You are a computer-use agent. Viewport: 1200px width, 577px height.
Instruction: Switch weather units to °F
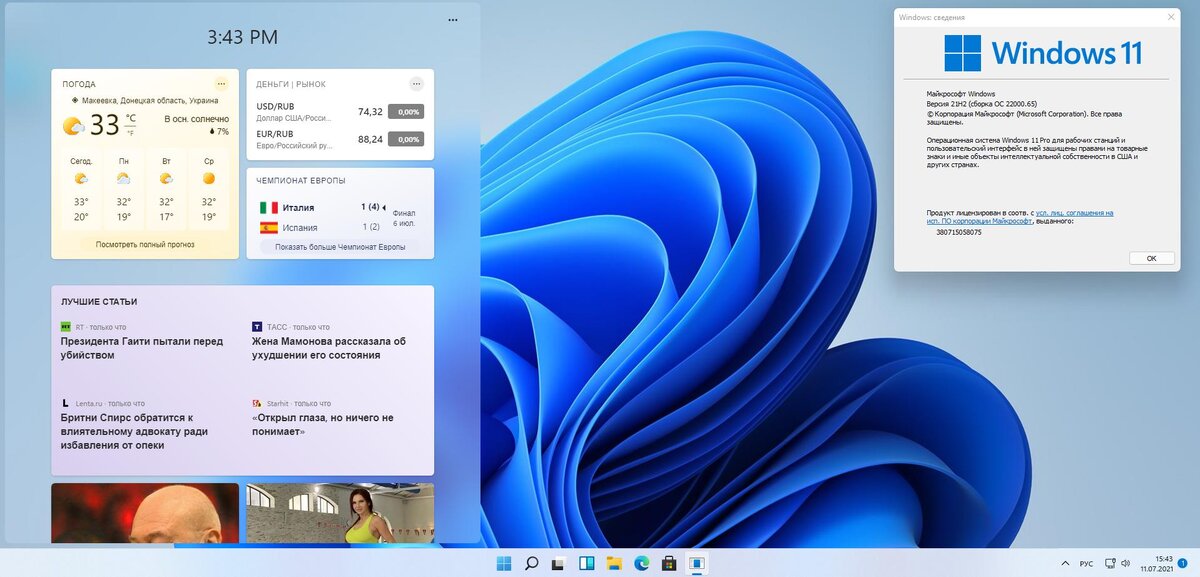(130, 132)
